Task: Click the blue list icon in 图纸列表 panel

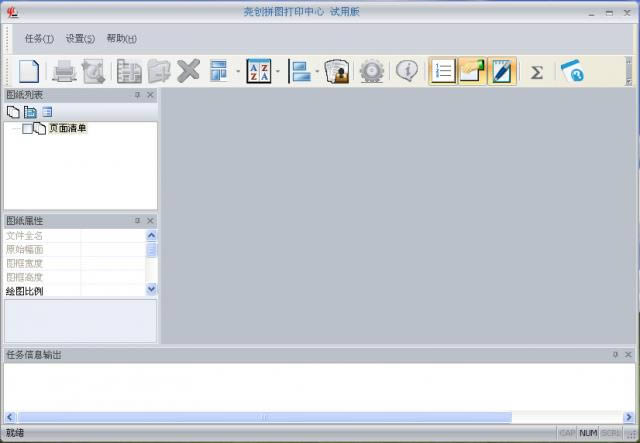Action: (x=47, y=112)
